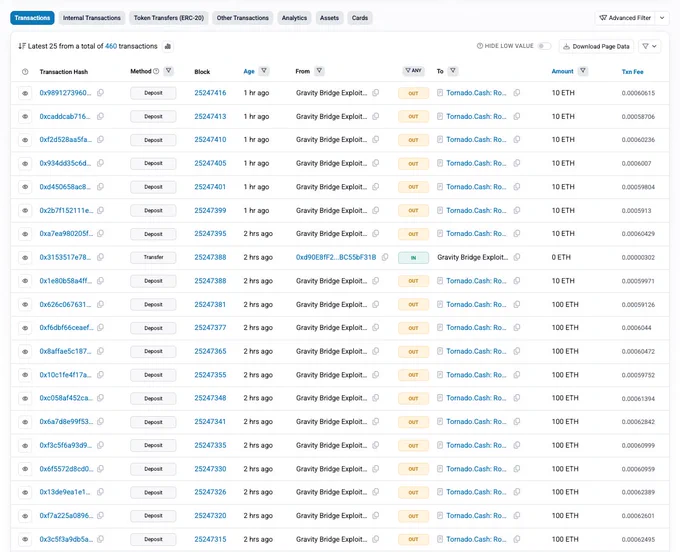Open the To column filter

coord(453,71)
